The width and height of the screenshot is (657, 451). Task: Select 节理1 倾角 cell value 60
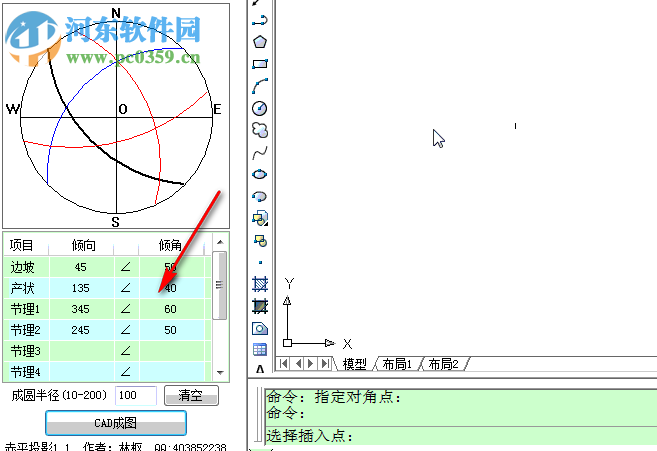pyautogui.click(x=171, y=309)
